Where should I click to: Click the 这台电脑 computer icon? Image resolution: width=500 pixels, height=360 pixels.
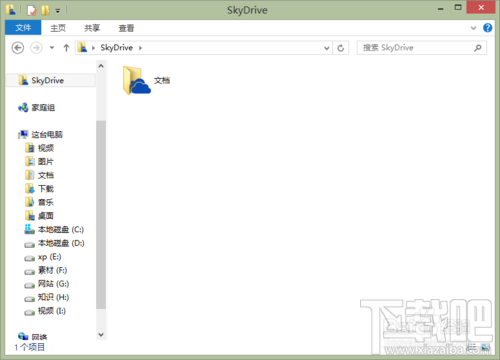[23, 134]
